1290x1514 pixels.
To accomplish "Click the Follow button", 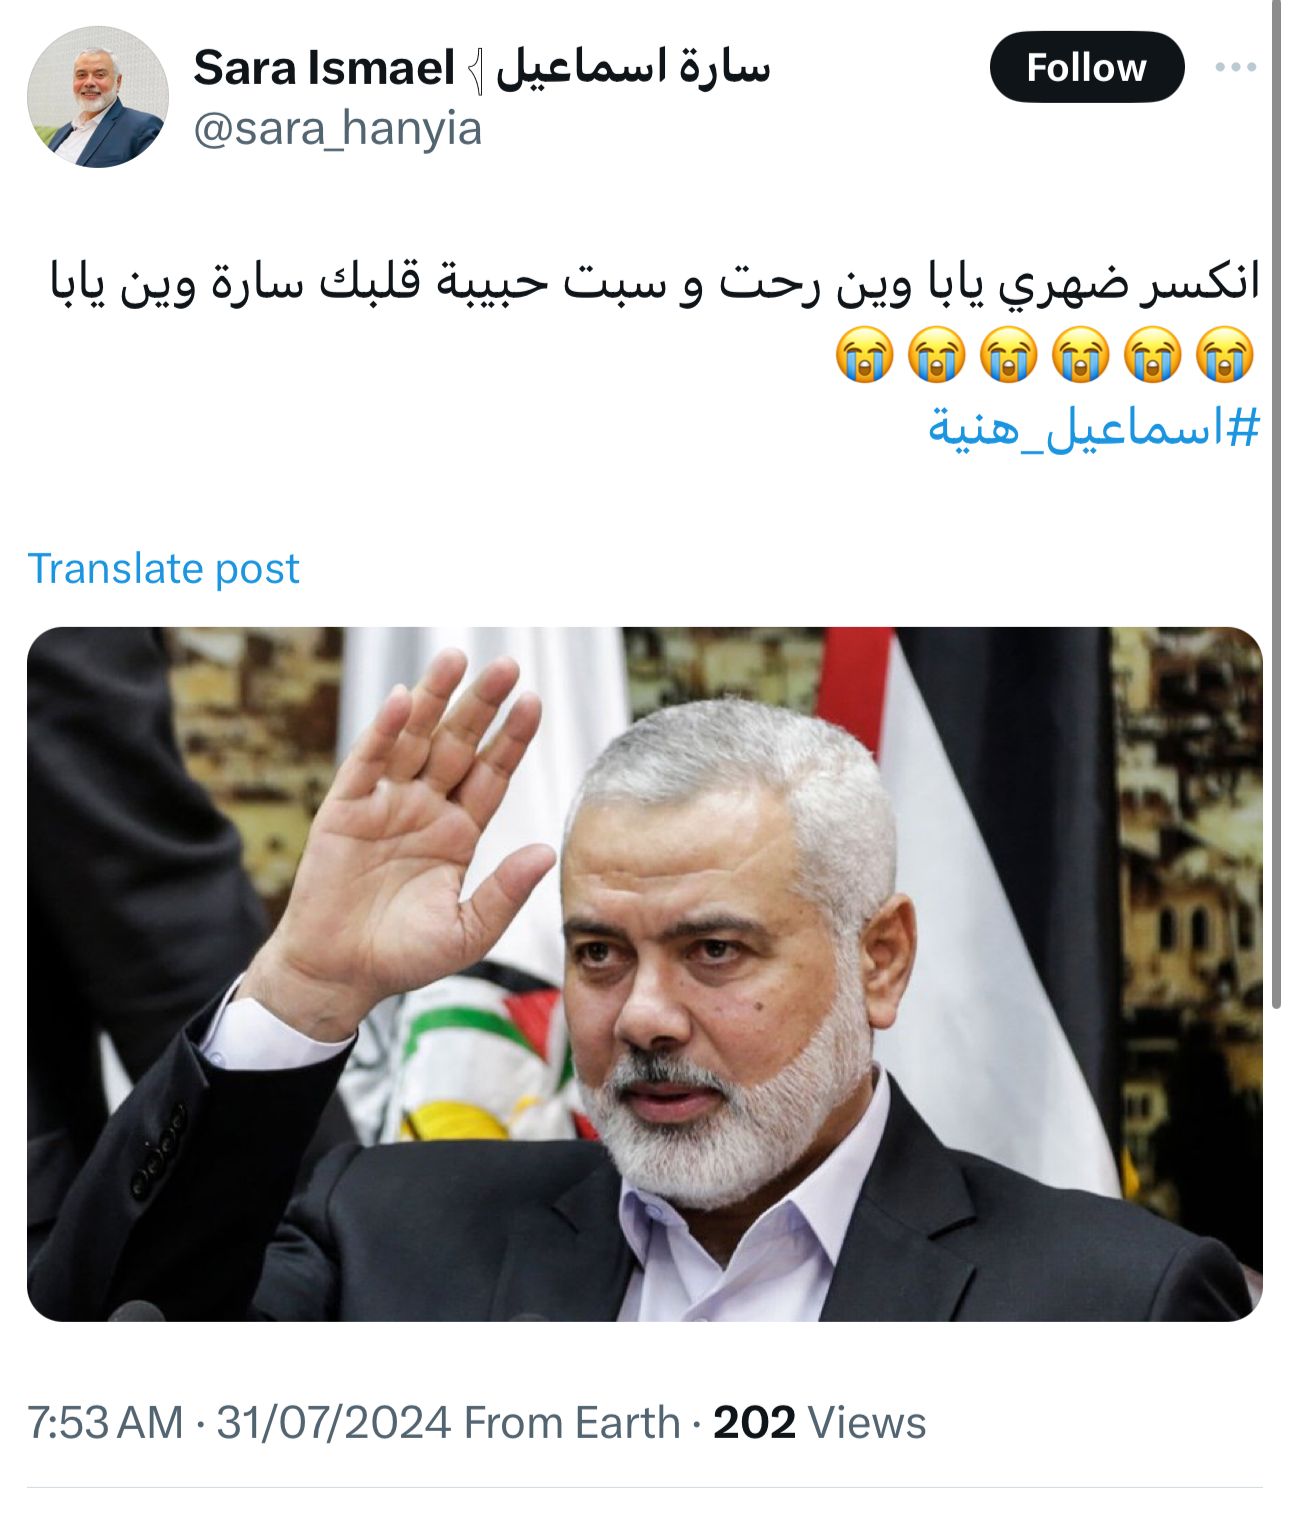I will 1087,67.
